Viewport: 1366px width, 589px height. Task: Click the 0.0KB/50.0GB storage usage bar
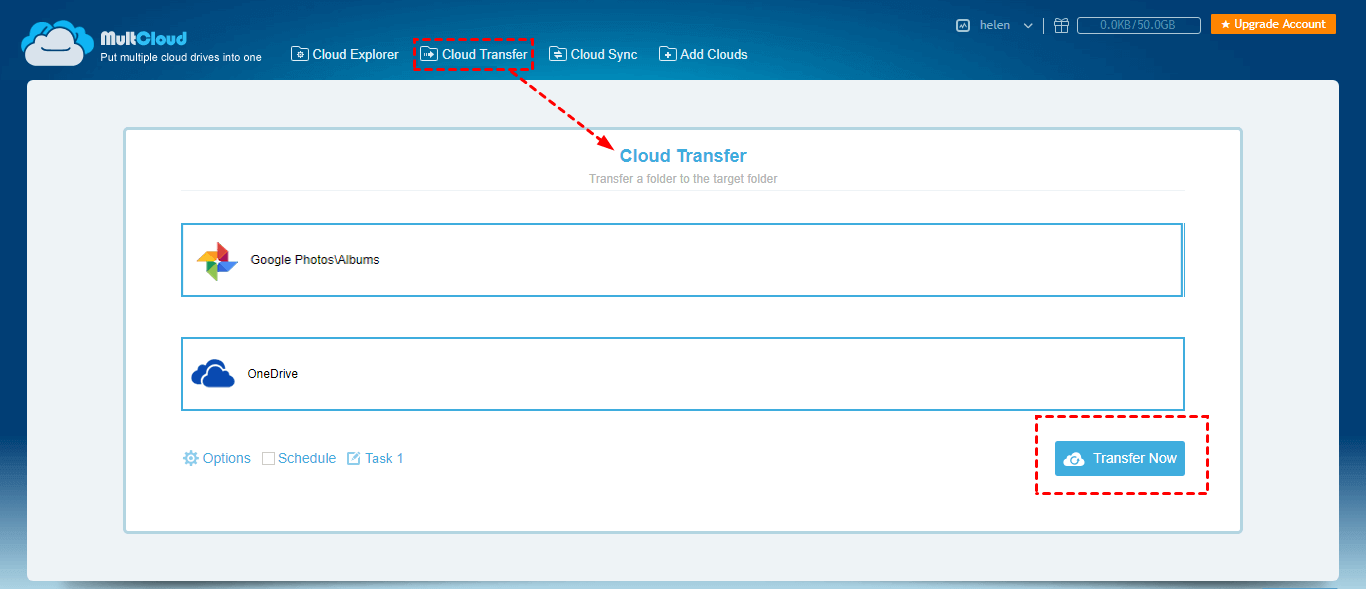pyautogui.click(x=1138, y=25)
